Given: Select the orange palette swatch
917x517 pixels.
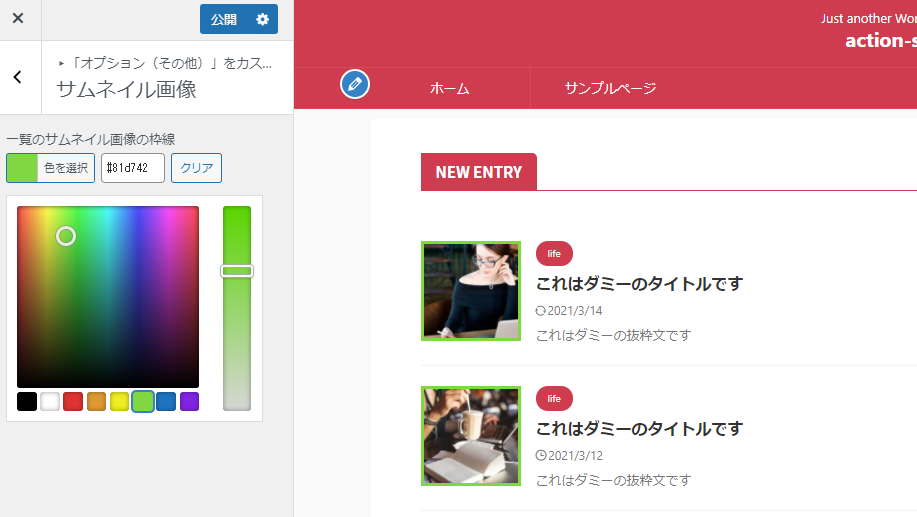Looking at the screenshot, I should pos(96,402).
